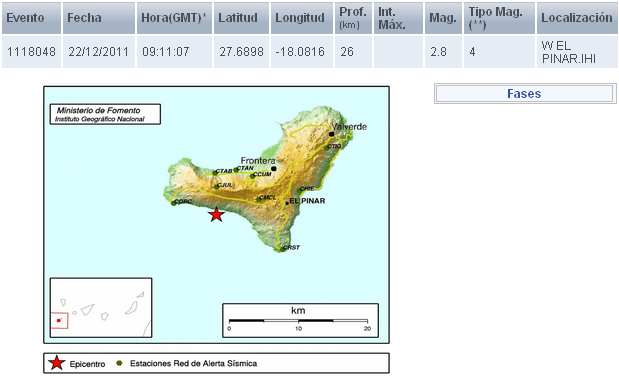This screenshot has height=377, width=619.
Task: Click the CJUL station dot
Action: click(217, 187)
